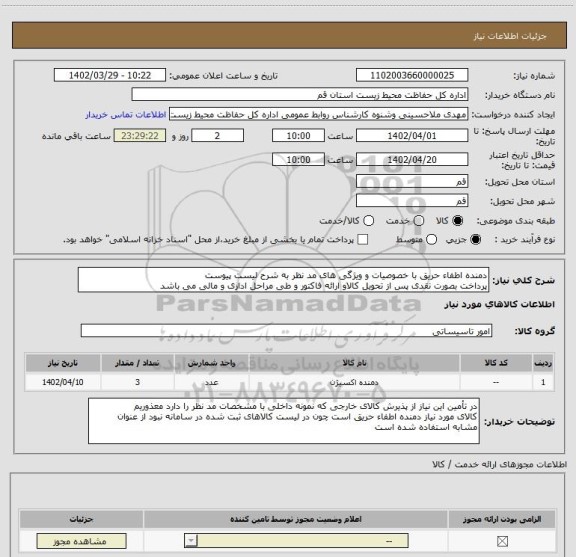576x557 pixels.
Task: Click the جزئیات اطلاعات نیاز header title
Action: pos(510,36)
